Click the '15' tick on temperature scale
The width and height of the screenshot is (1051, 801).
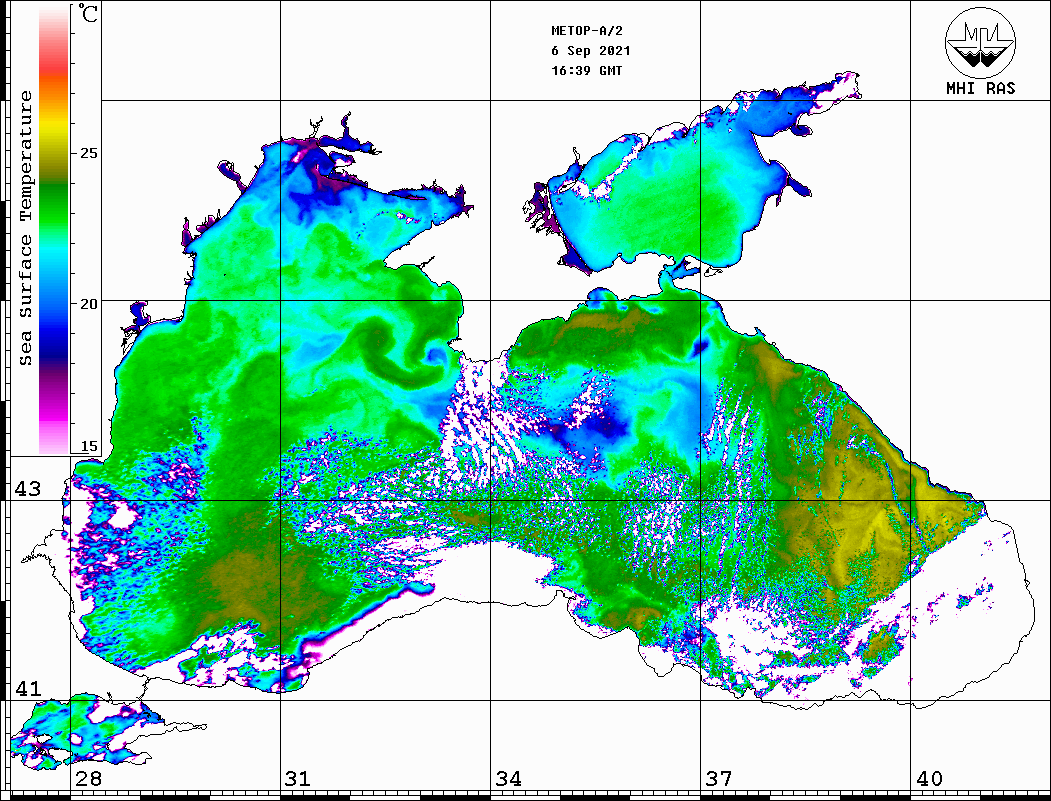pyautogui.click(x=88, y=446)
